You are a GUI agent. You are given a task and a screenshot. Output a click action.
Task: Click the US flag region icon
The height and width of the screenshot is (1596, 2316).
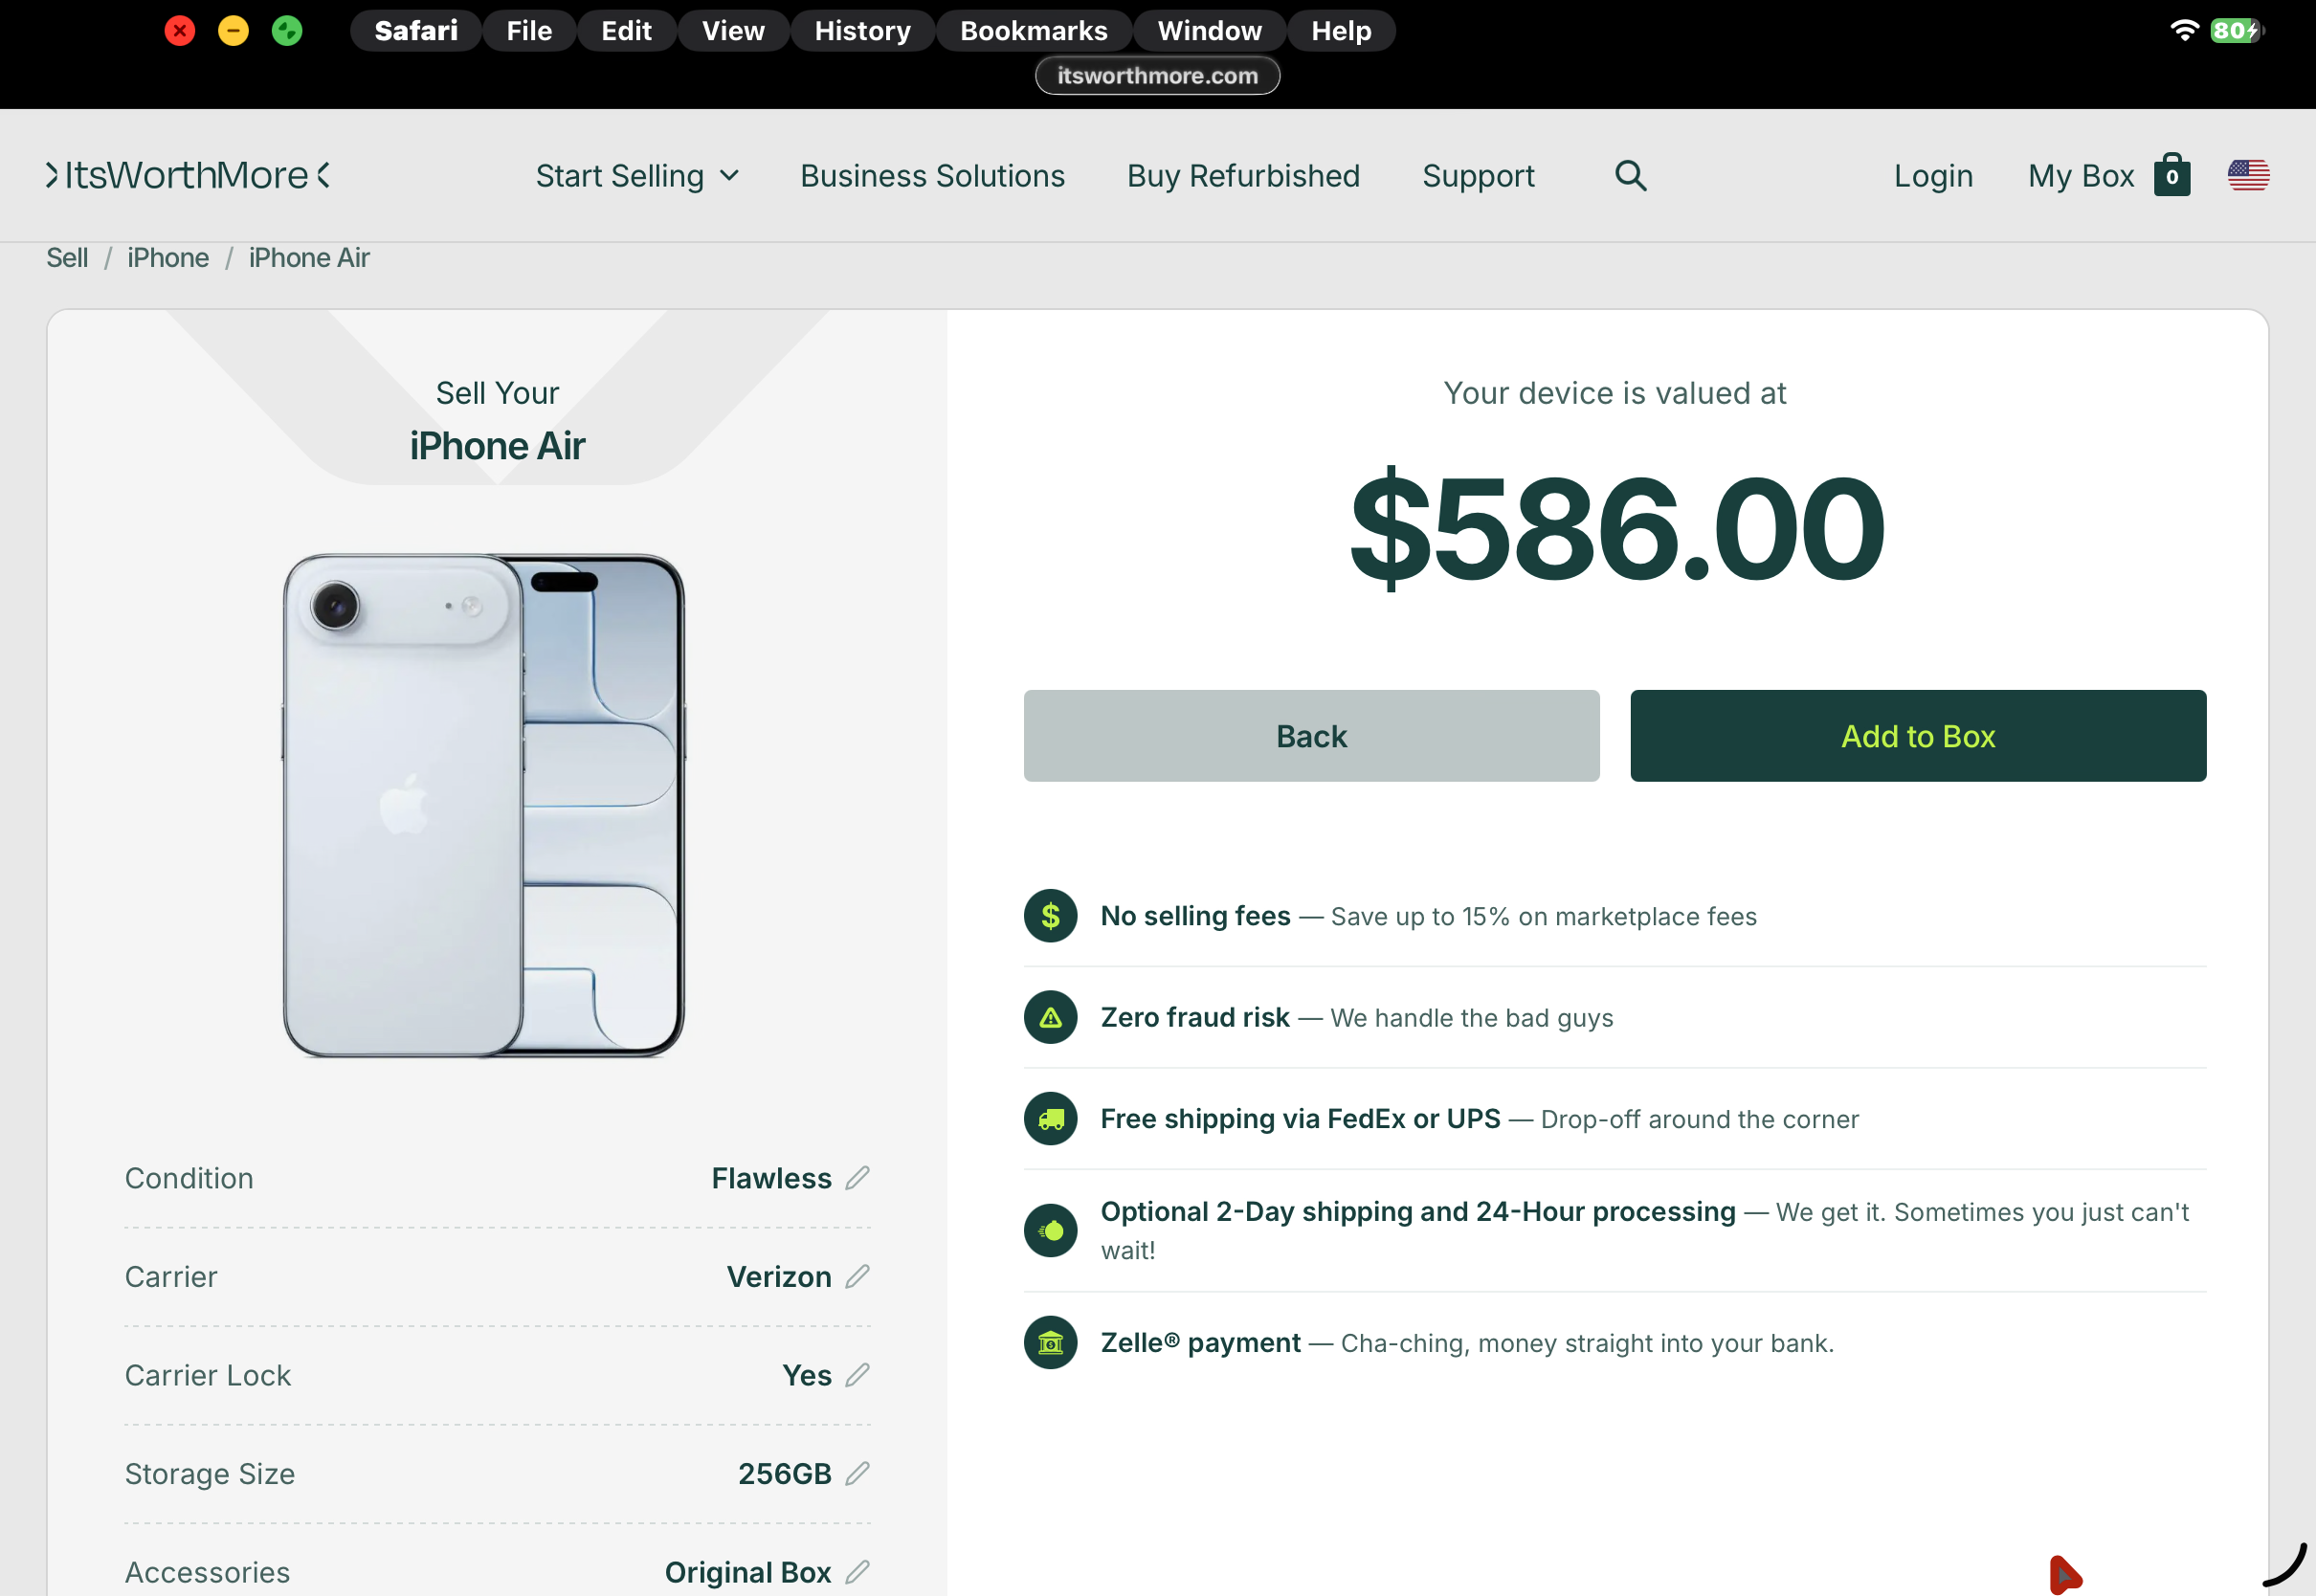click(x=2248, y=175)
